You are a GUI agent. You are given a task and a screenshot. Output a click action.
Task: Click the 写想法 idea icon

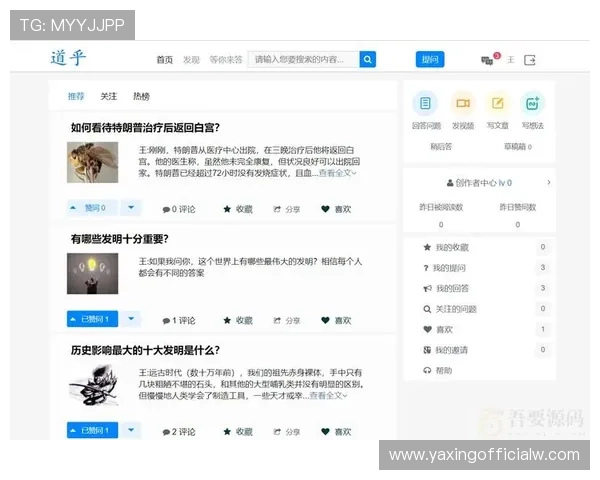coord(532,103)
